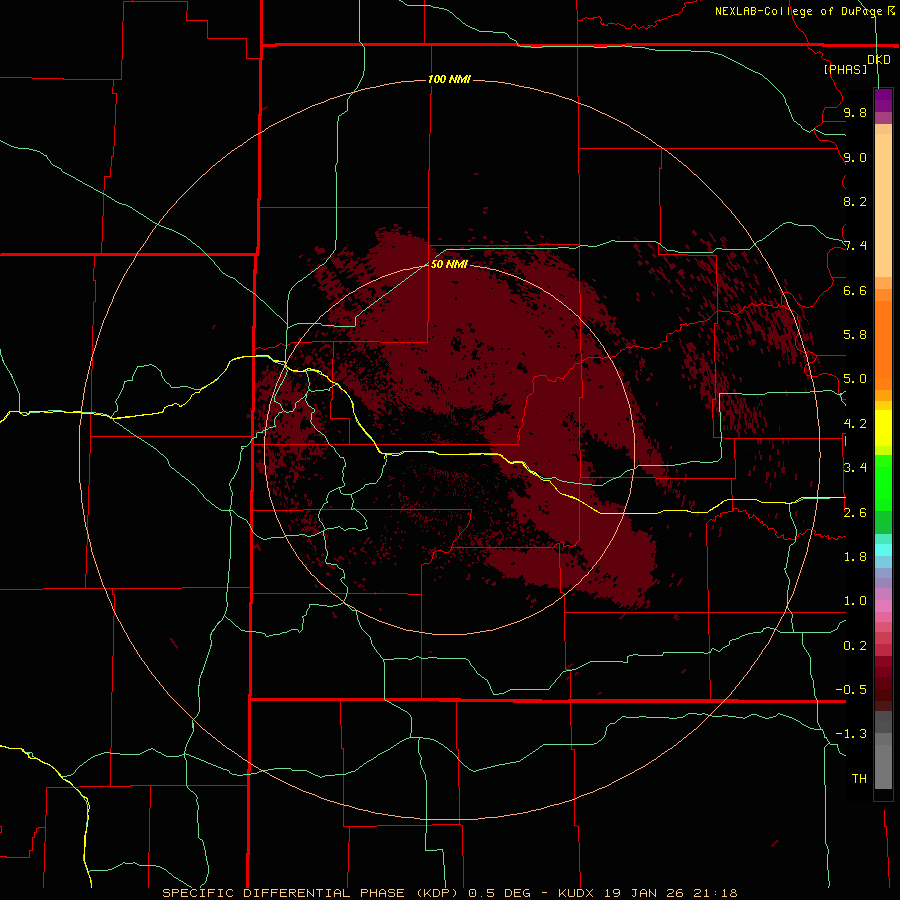Click the -0.5 value on the color scale
Image resolution: width=900 pixels, height=900 pixels.
[851, 689]
